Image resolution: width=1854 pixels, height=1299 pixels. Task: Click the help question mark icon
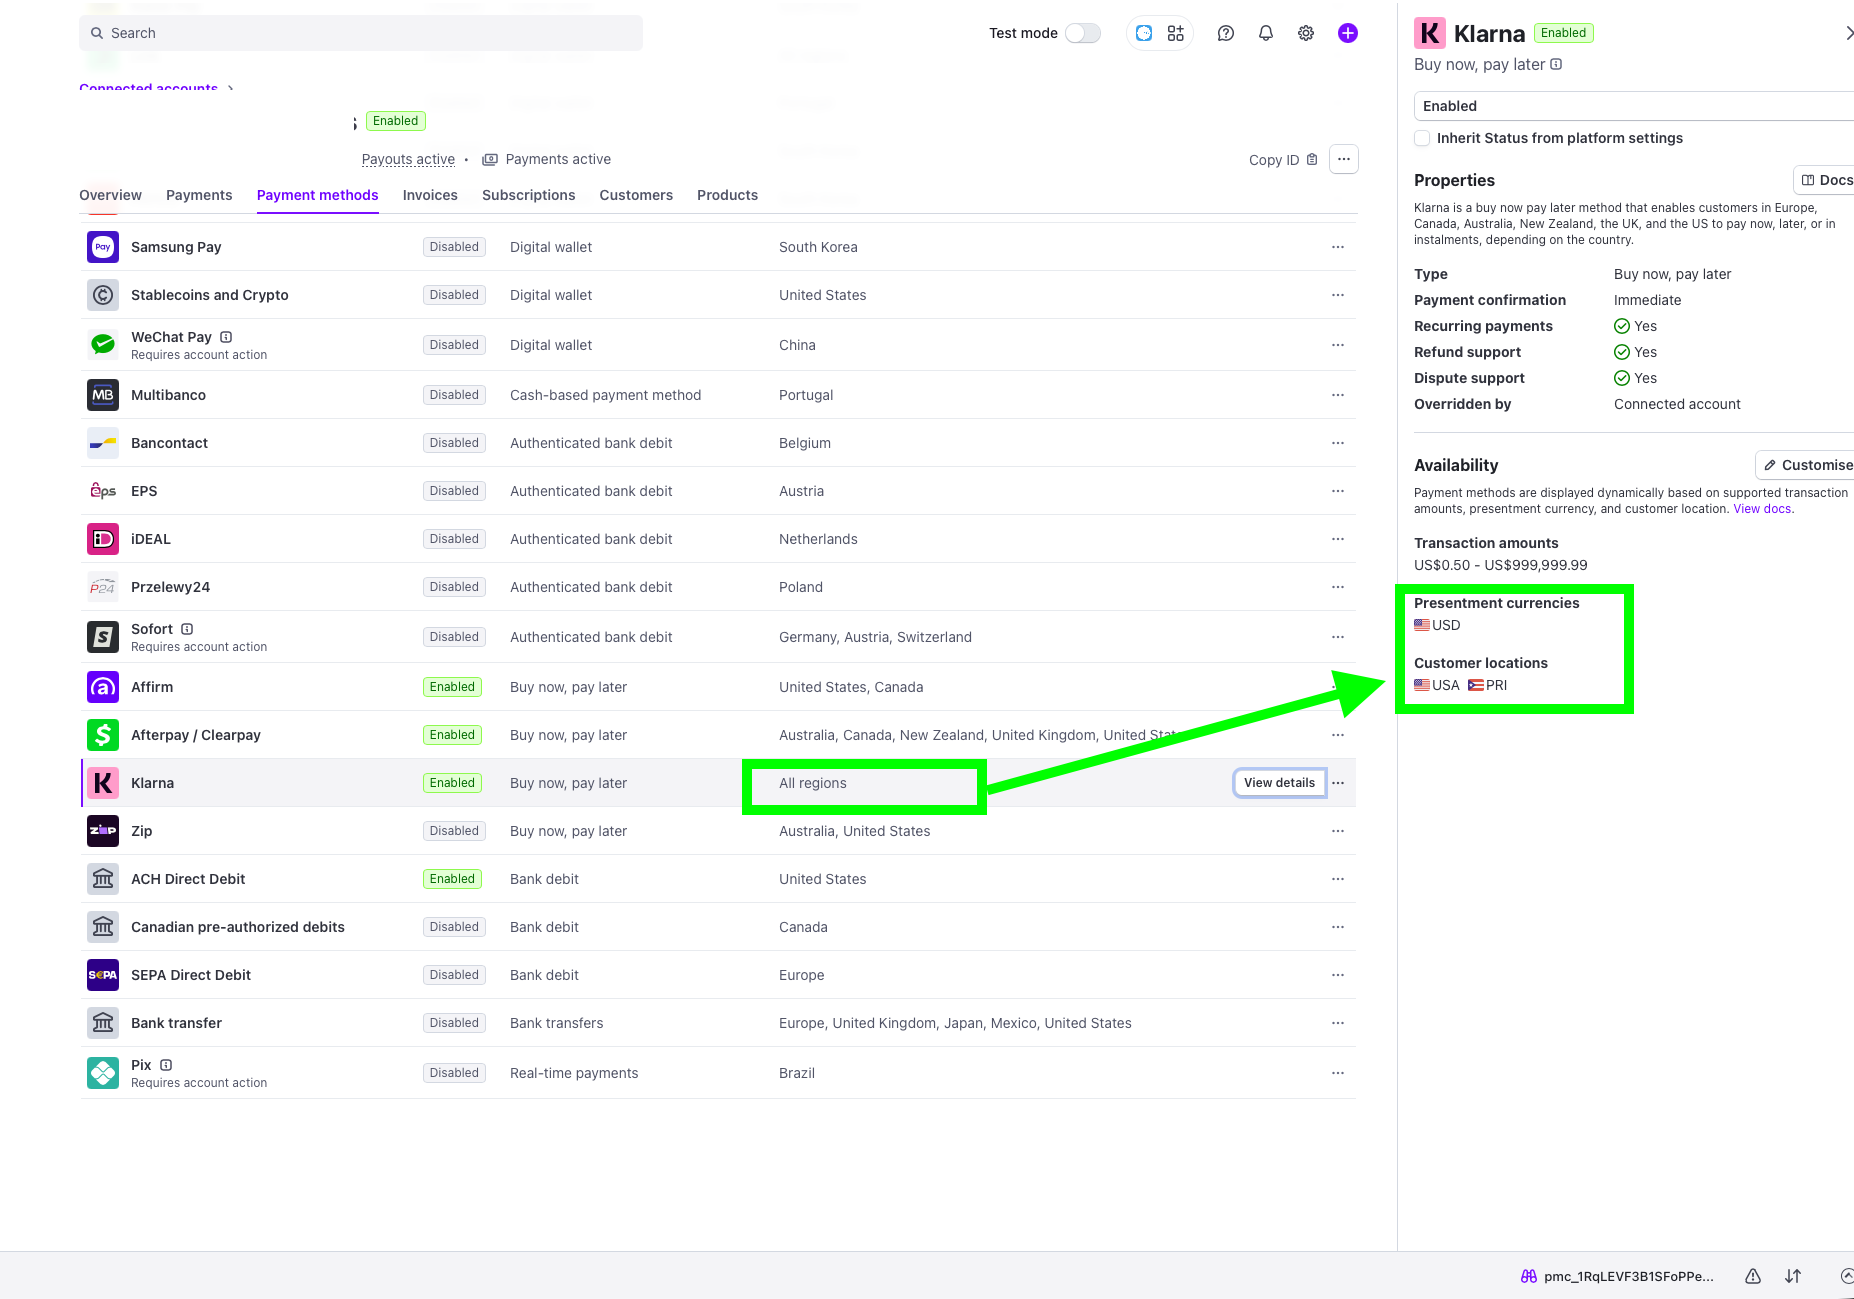1225,33
